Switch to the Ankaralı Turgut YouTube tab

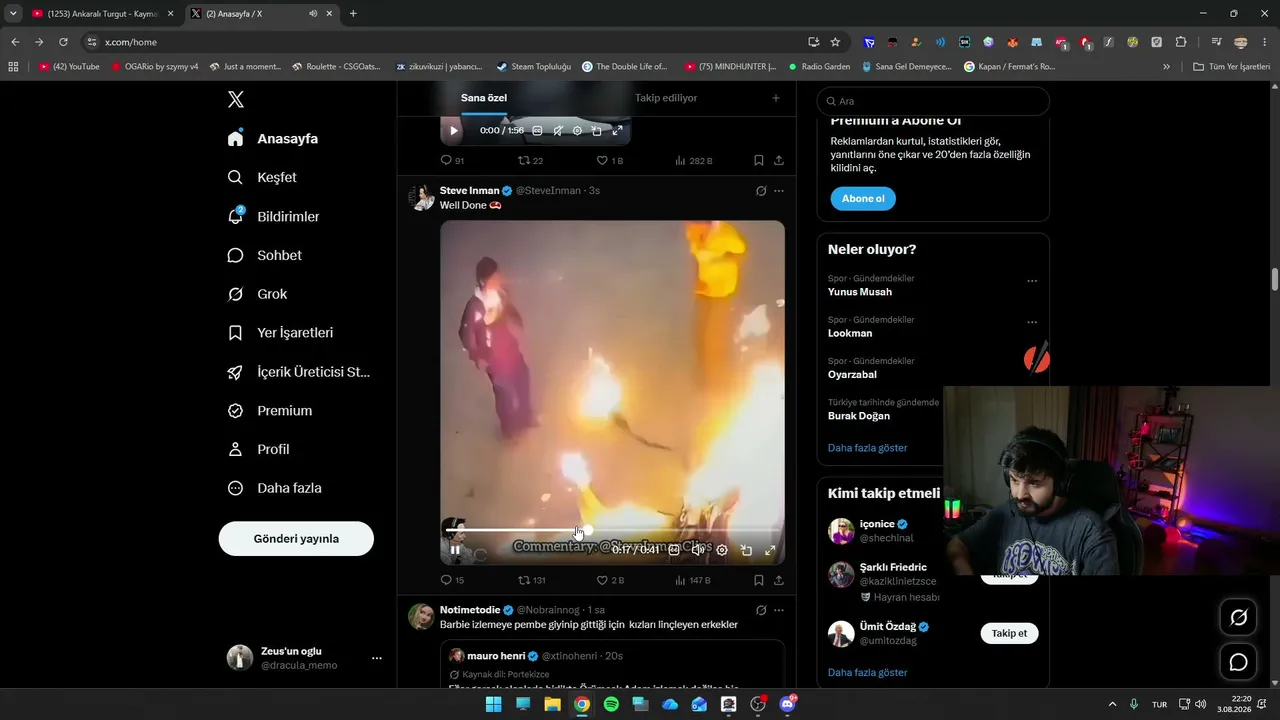pos(102,14)
